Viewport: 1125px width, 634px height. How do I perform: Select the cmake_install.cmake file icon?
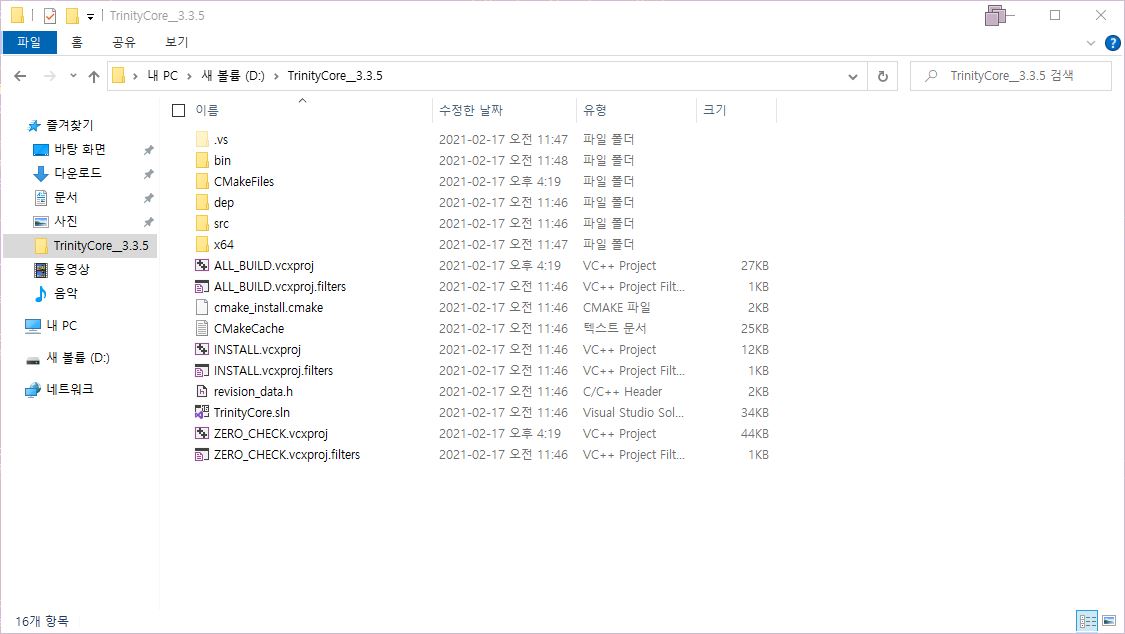202,308
